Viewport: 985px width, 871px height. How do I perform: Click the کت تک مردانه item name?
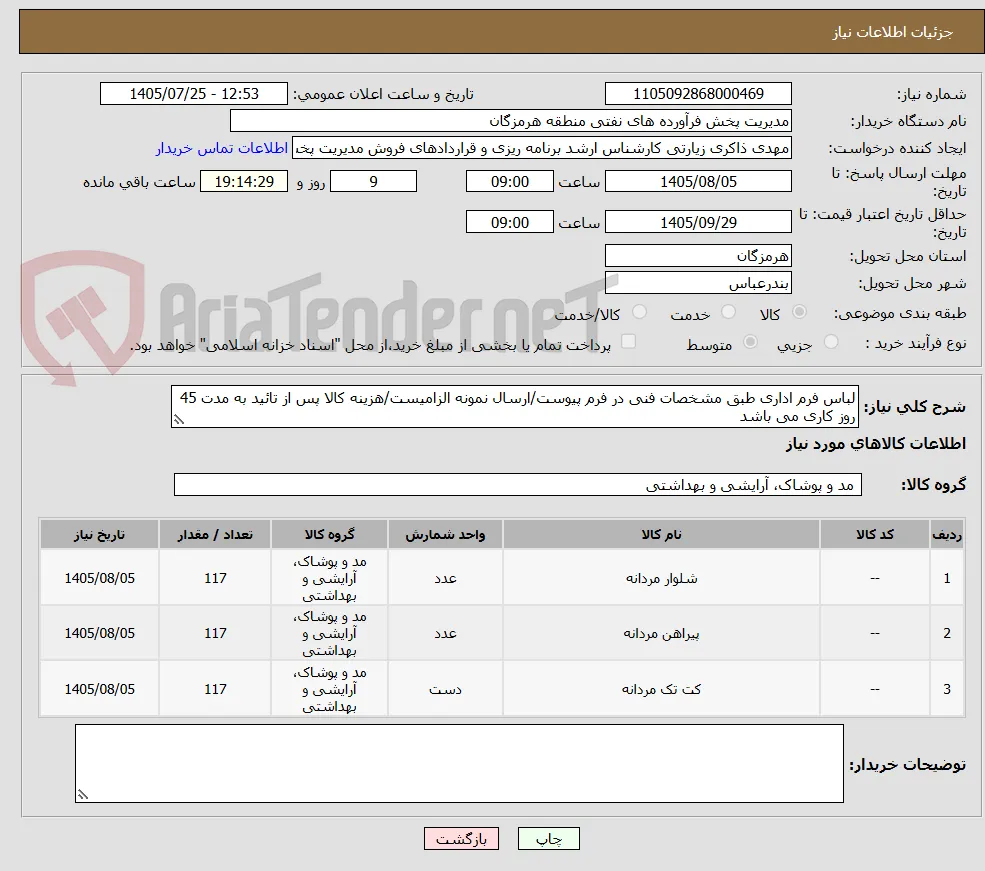pos(661,689)
